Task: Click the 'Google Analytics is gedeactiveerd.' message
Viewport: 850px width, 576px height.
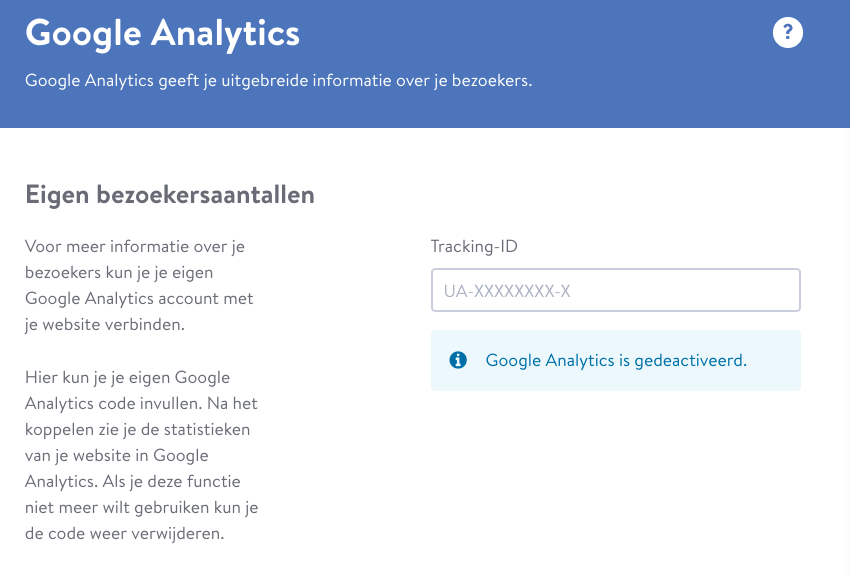Action: [616, 360]
